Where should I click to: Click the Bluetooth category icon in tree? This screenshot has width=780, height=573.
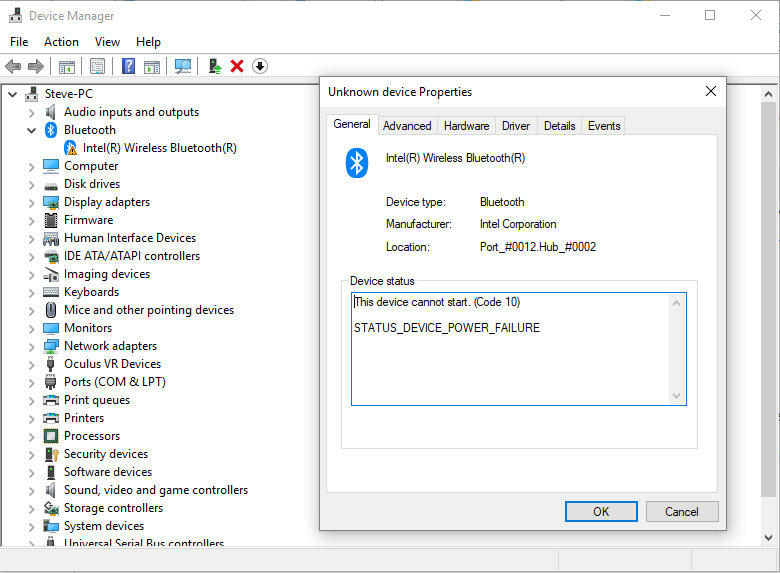(x=51, y=130)
